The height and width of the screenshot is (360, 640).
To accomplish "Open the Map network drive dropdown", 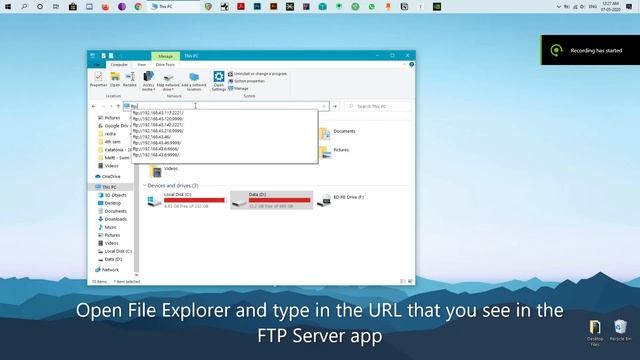I will pos(168,81).
